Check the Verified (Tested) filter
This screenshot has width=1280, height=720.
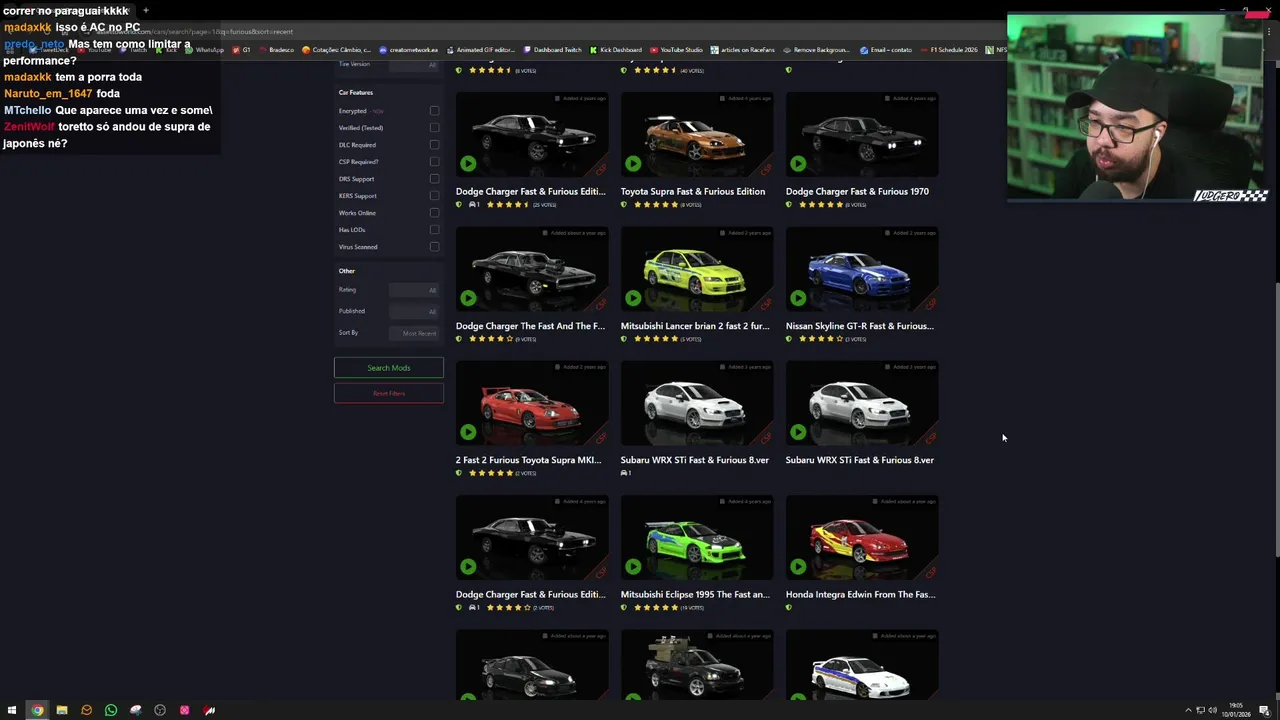(x=434, y=128)
